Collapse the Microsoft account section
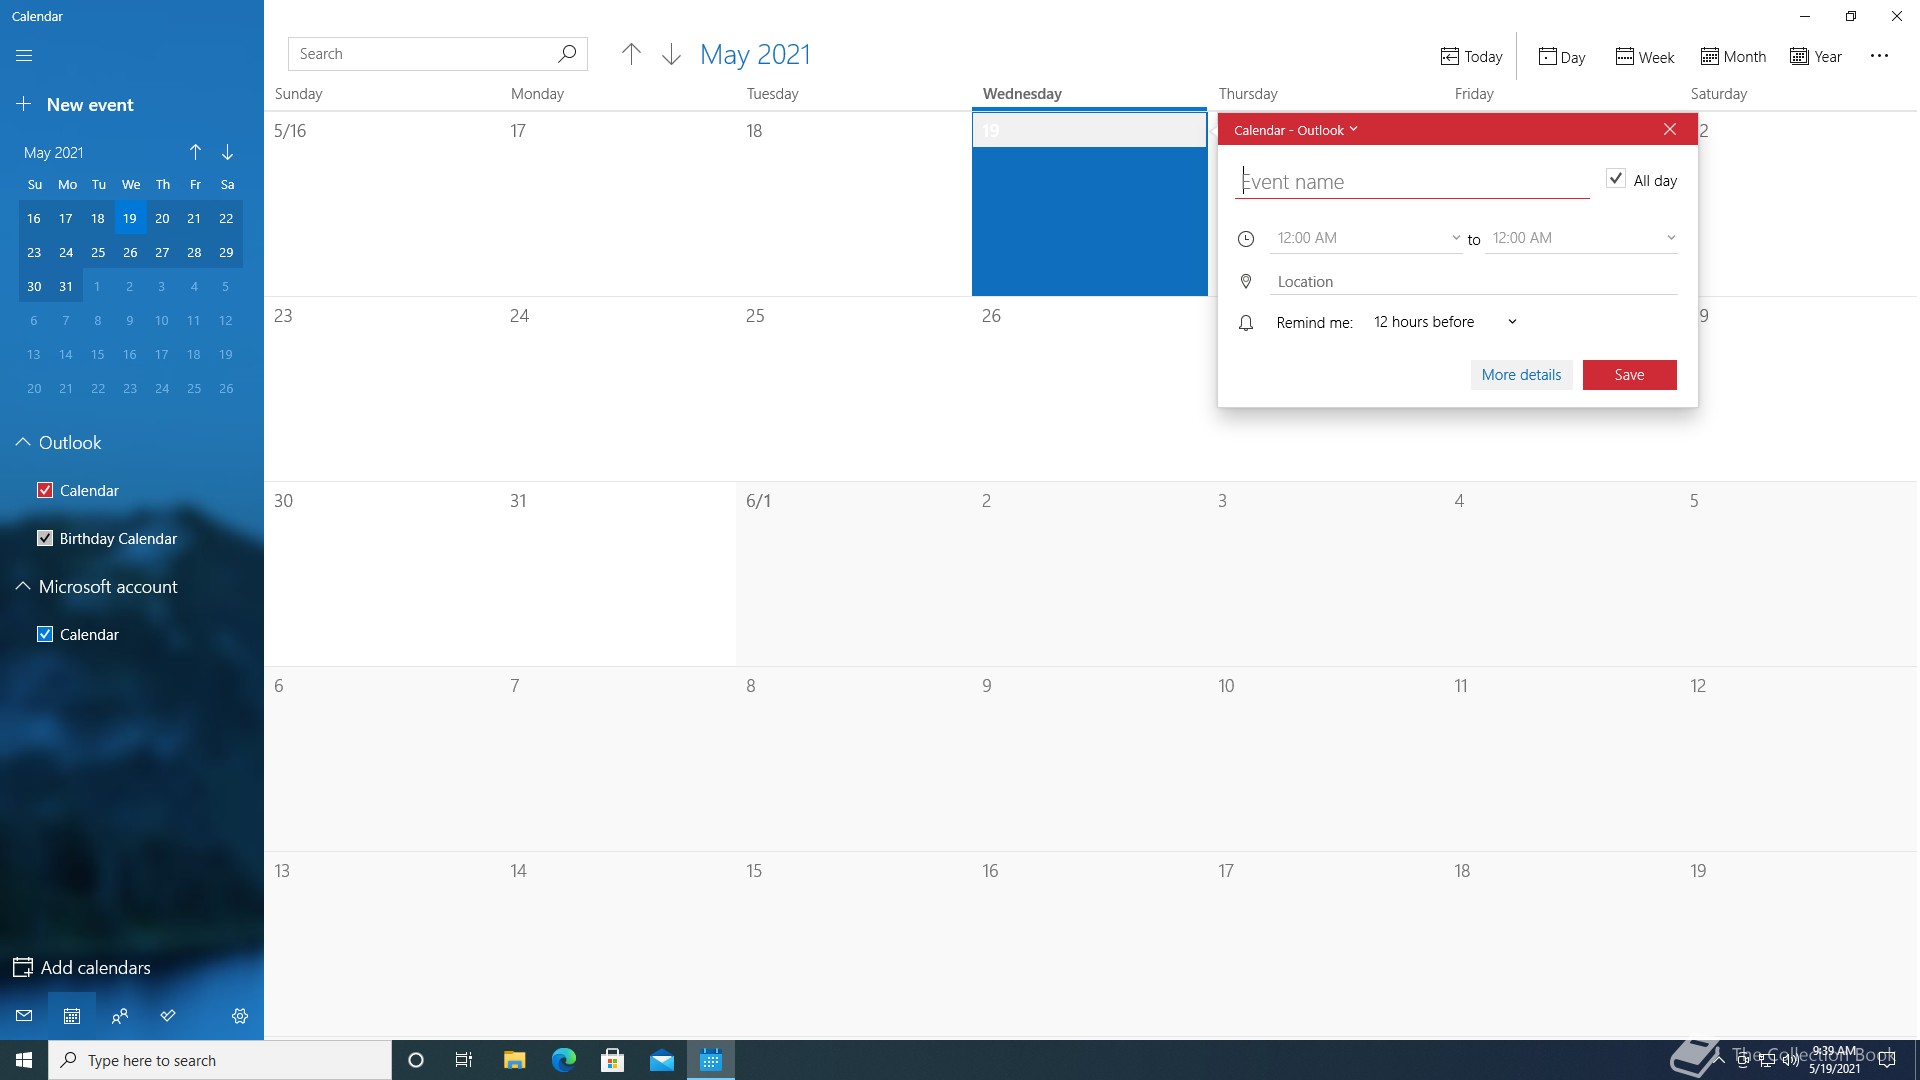The image size is (1920, 1080). click(x=22, y=586)
